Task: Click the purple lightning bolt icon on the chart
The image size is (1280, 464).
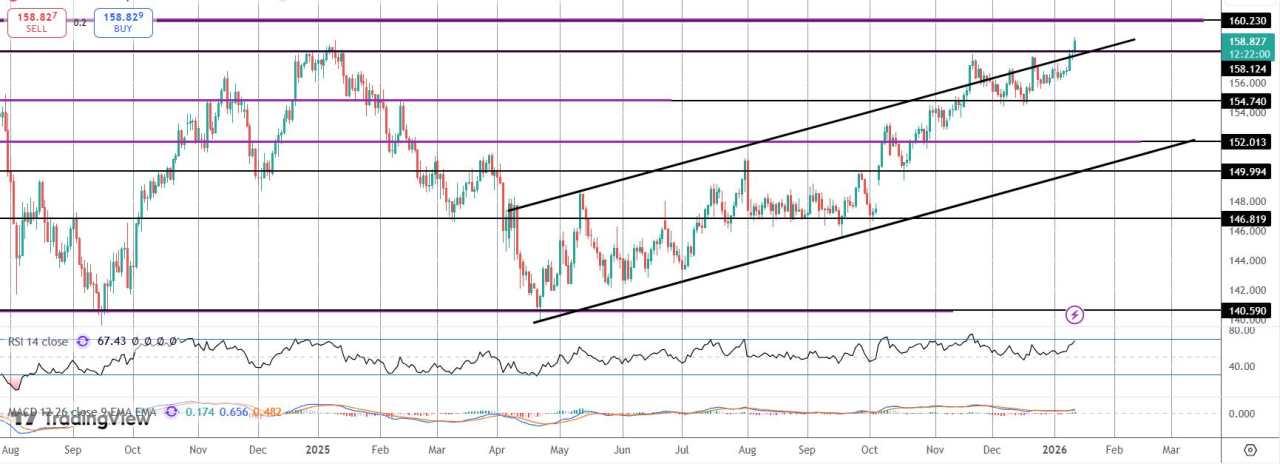Action: tap(1075, 314)
